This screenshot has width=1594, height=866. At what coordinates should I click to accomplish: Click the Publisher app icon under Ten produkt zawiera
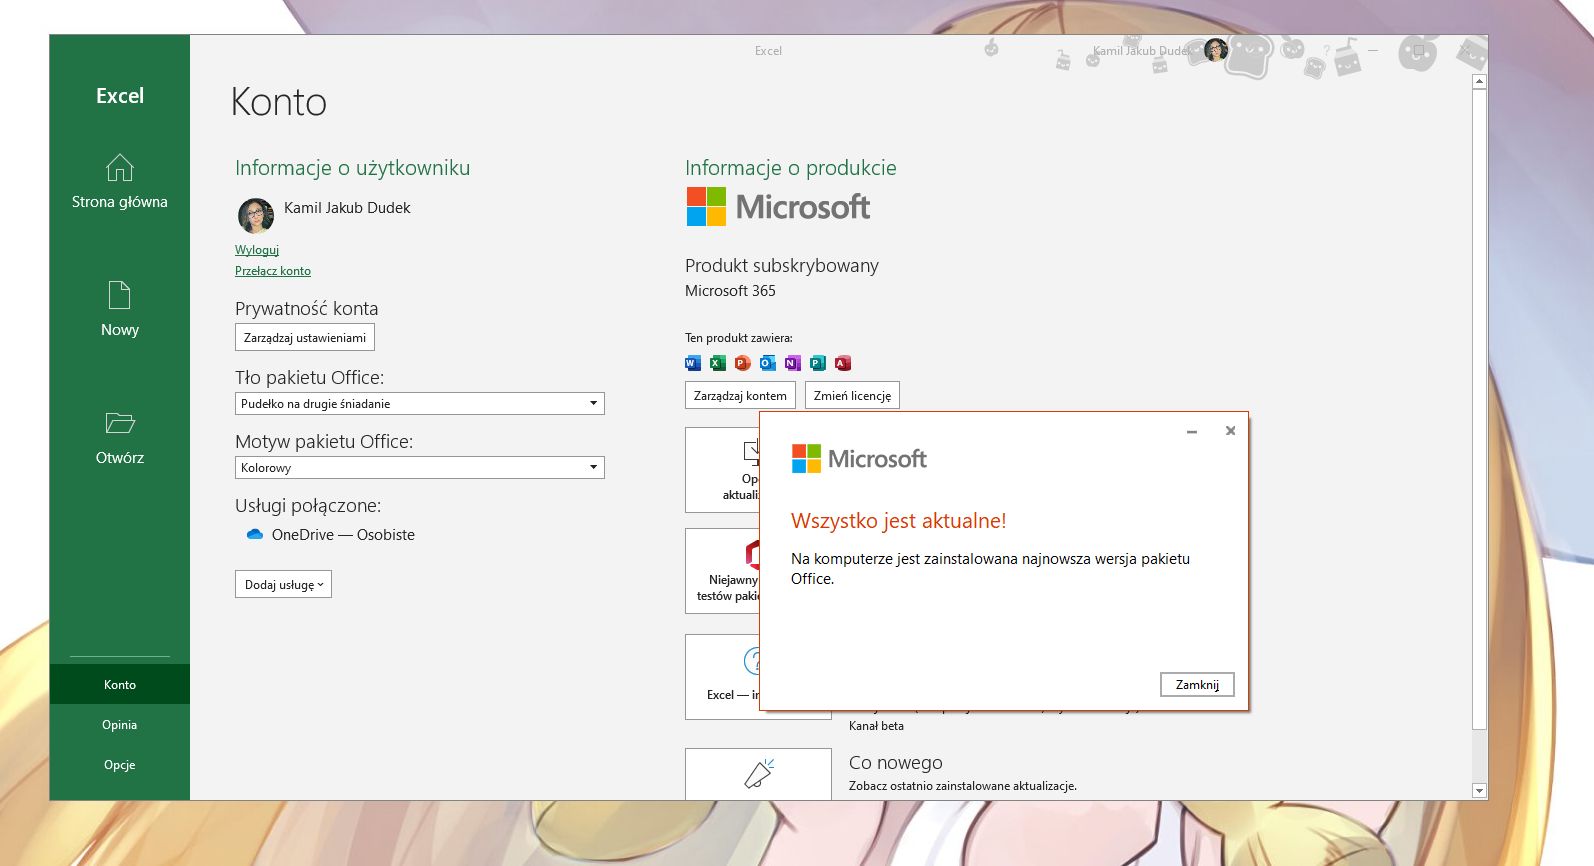[x=818, y=363]
